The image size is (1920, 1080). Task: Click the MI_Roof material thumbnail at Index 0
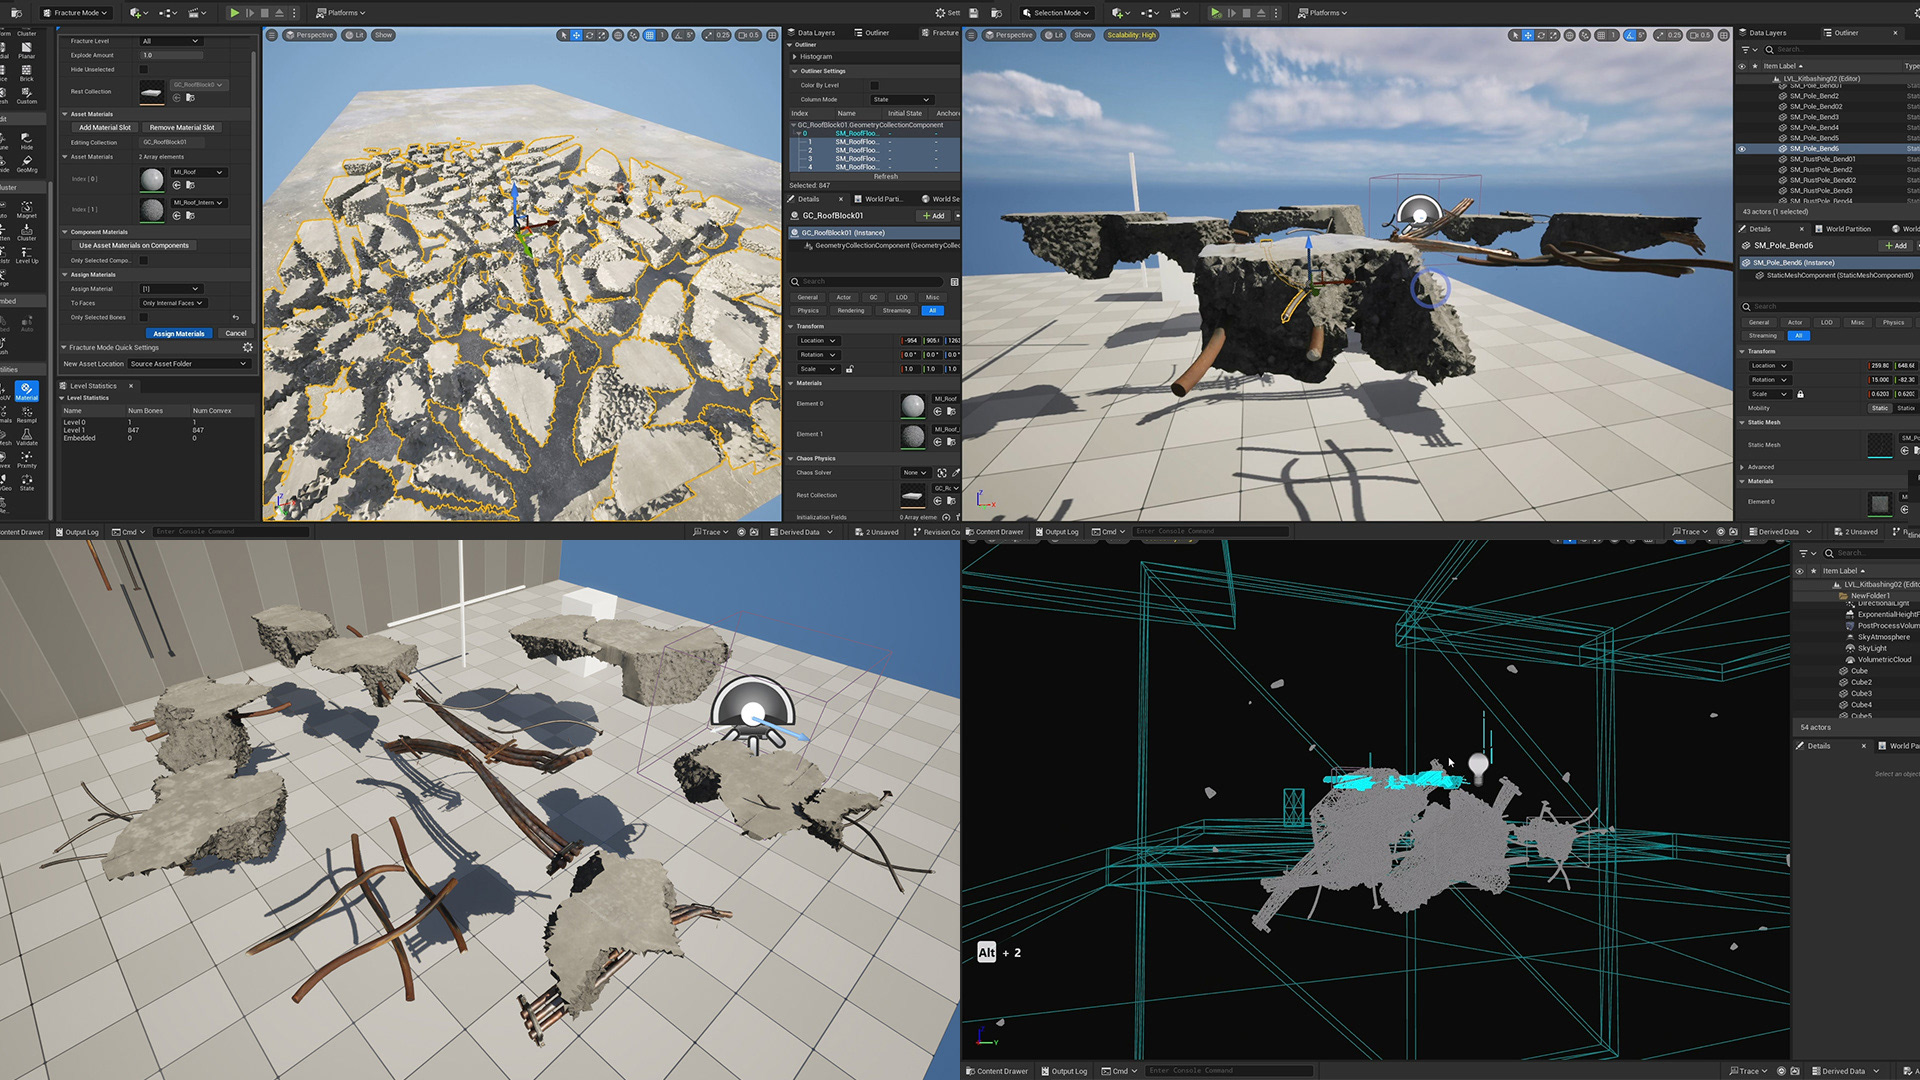click(x=152, y=179)
